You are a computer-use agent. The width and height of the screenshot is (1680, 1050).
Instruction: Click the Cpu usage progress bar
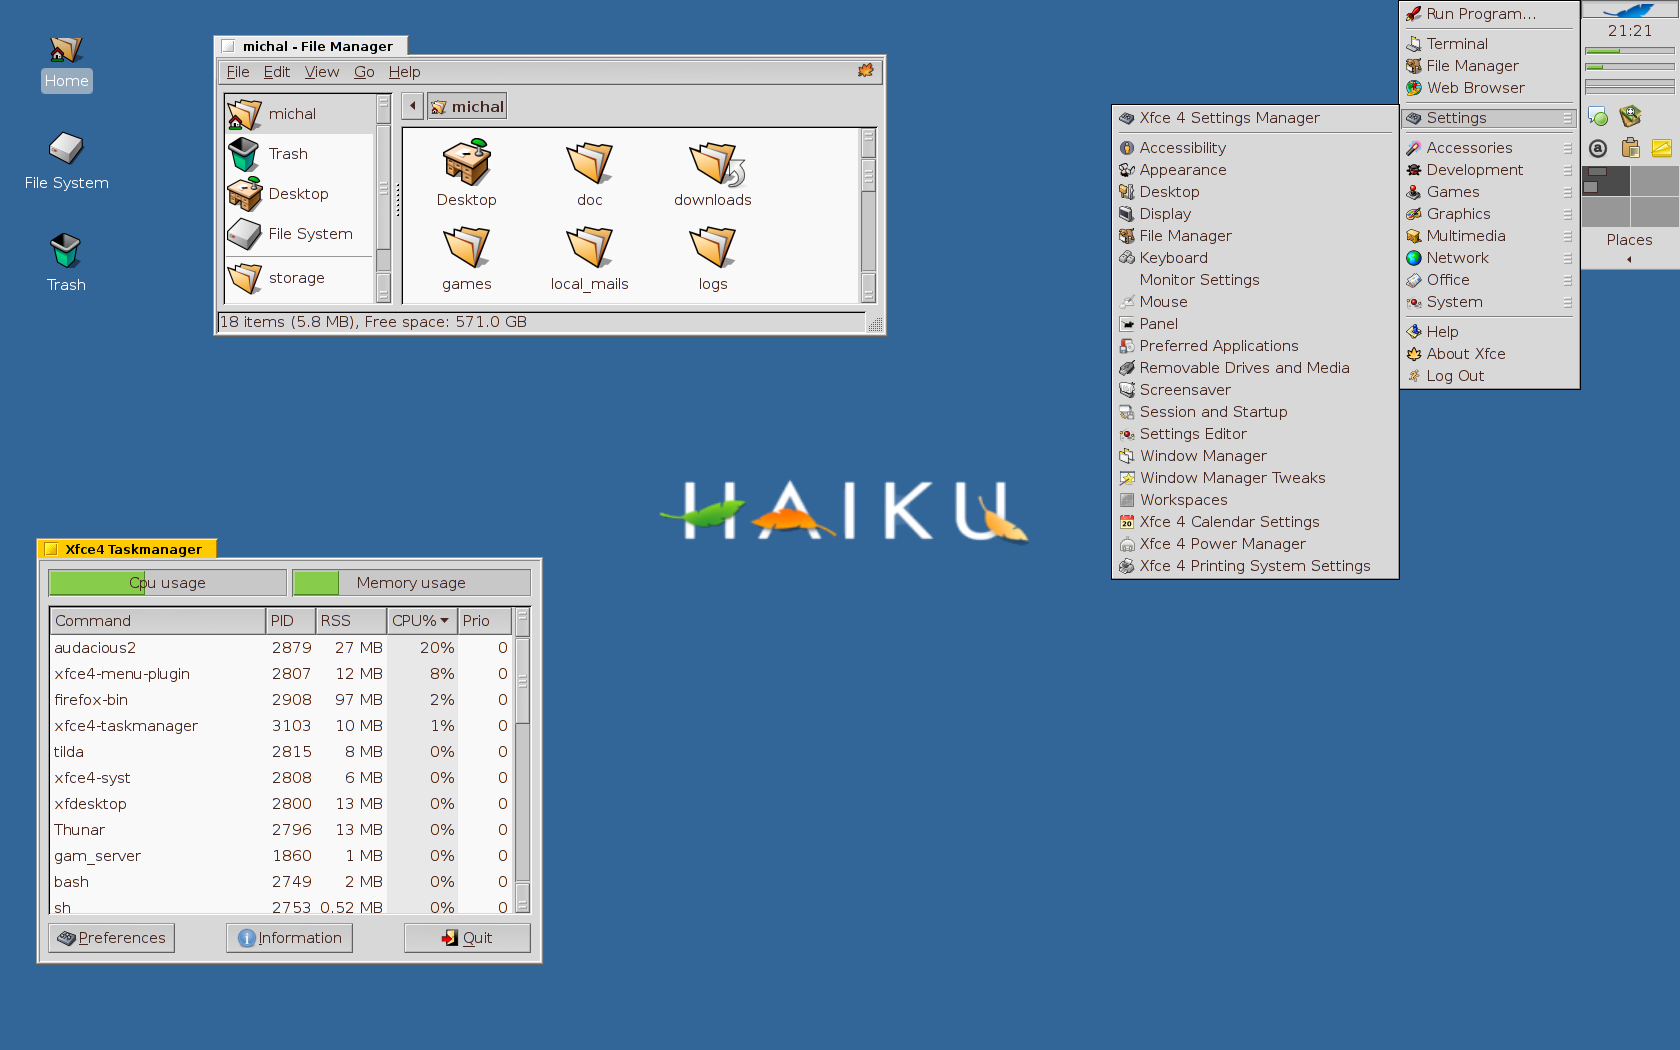click(x=167, y=583)
